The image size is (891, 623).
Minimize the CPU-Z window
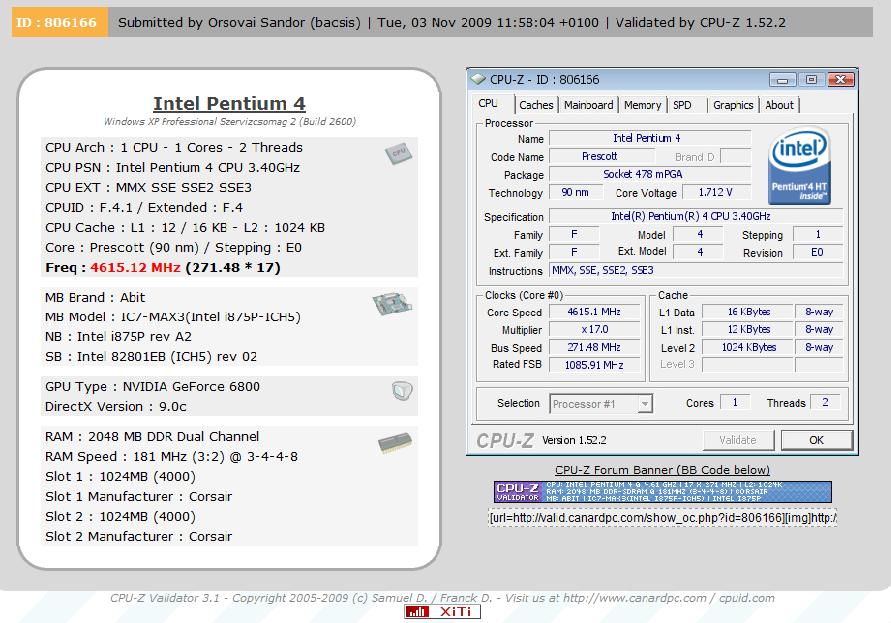tap(782, 80)
